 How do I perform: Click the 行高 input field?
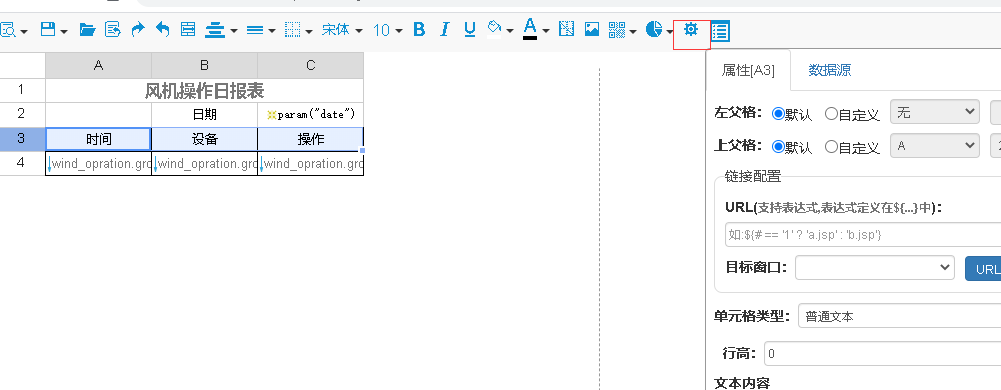click(882, 354)
